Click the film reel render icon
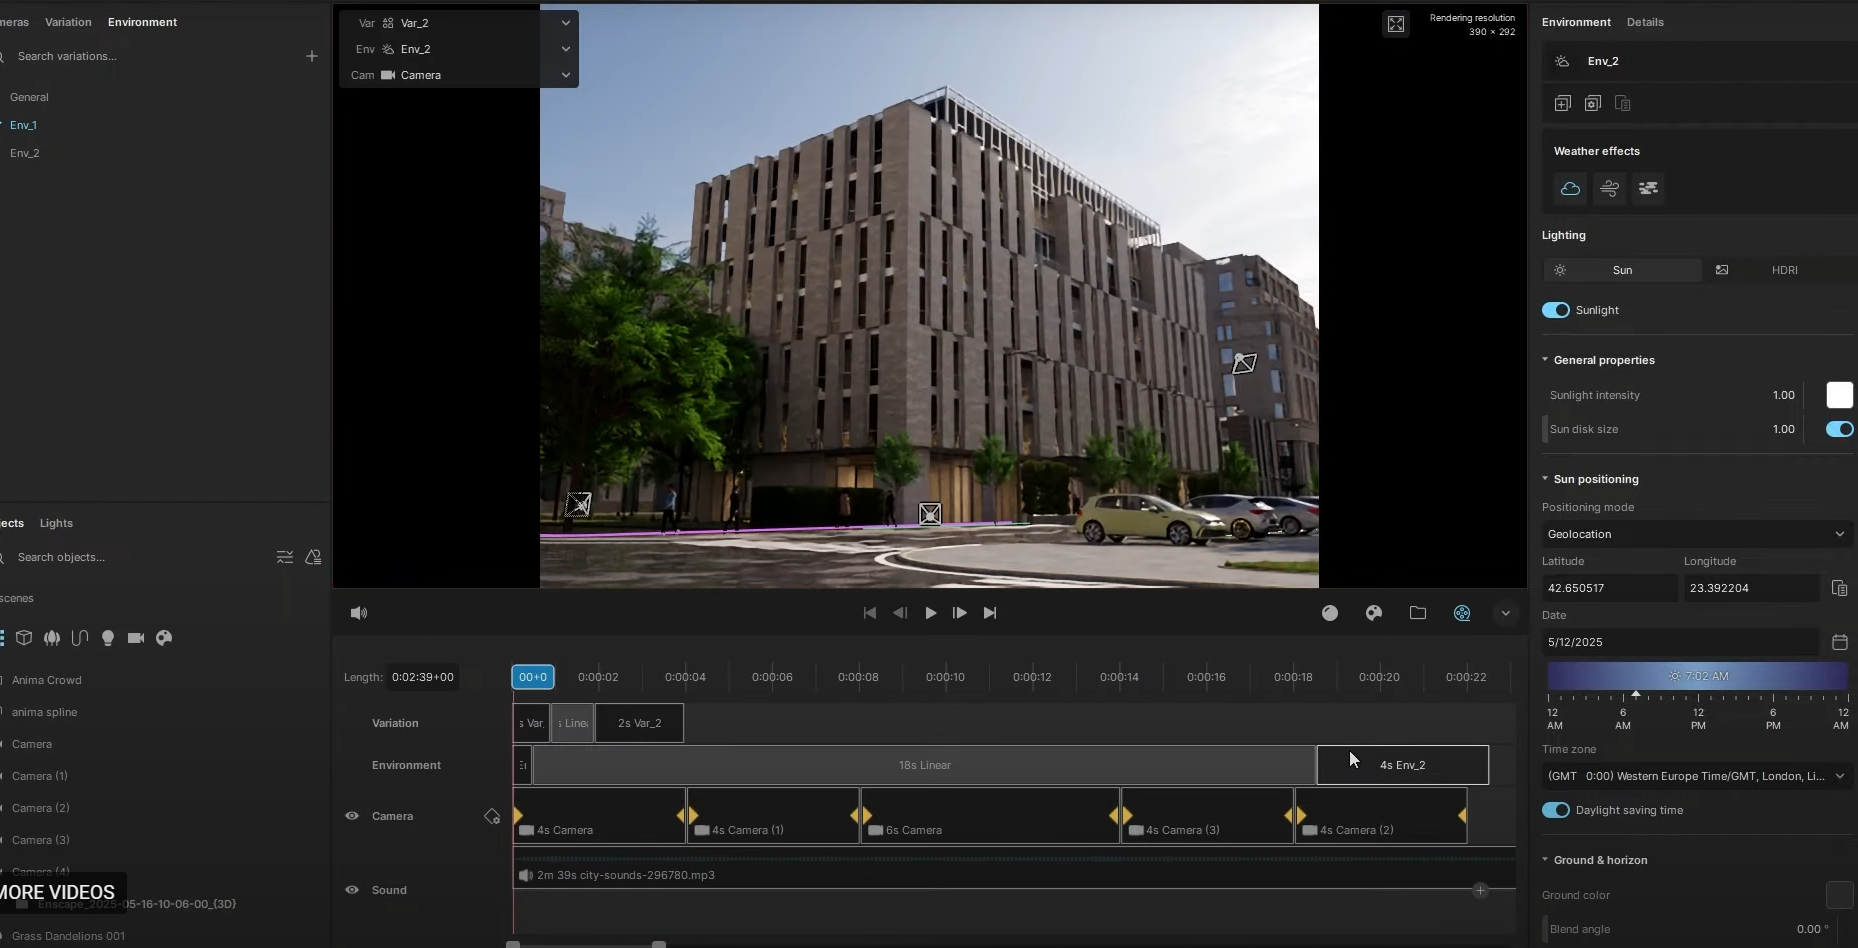The width and height of the screenshot is (1858, 948). (1462, 613)
